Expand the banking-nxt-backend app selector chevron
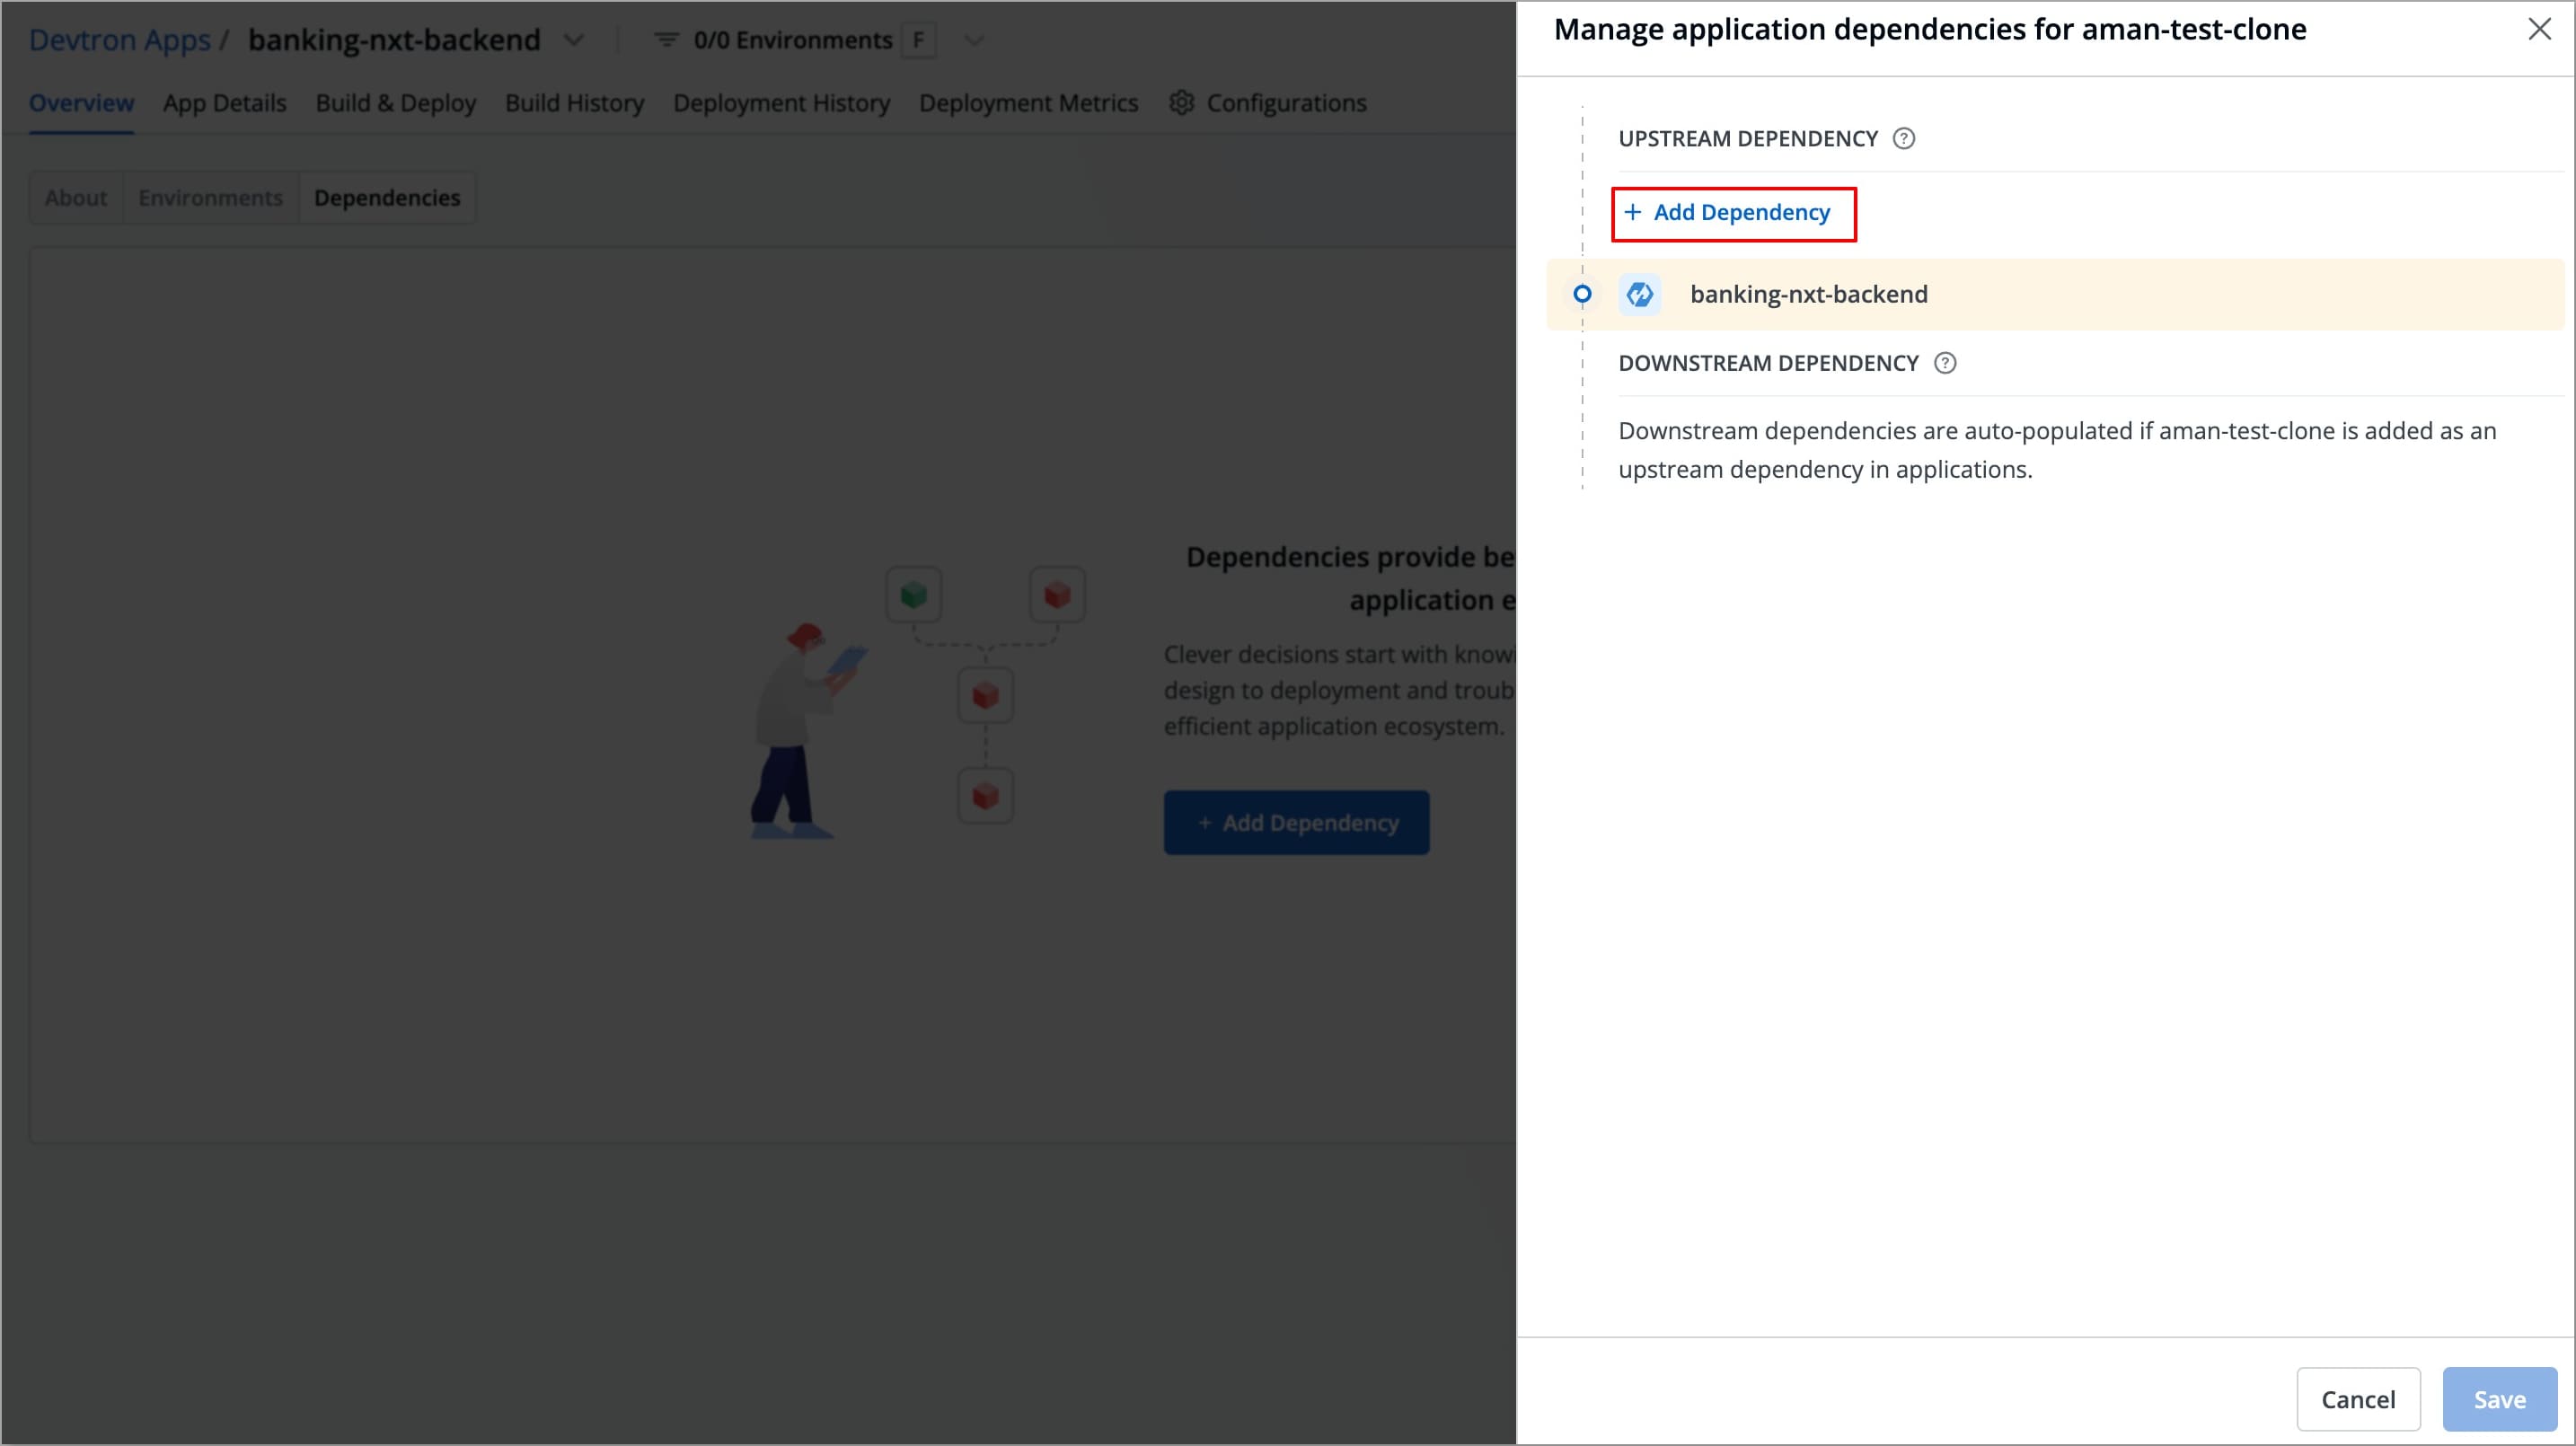2576x1446 pixels. (x=573, y=40)
